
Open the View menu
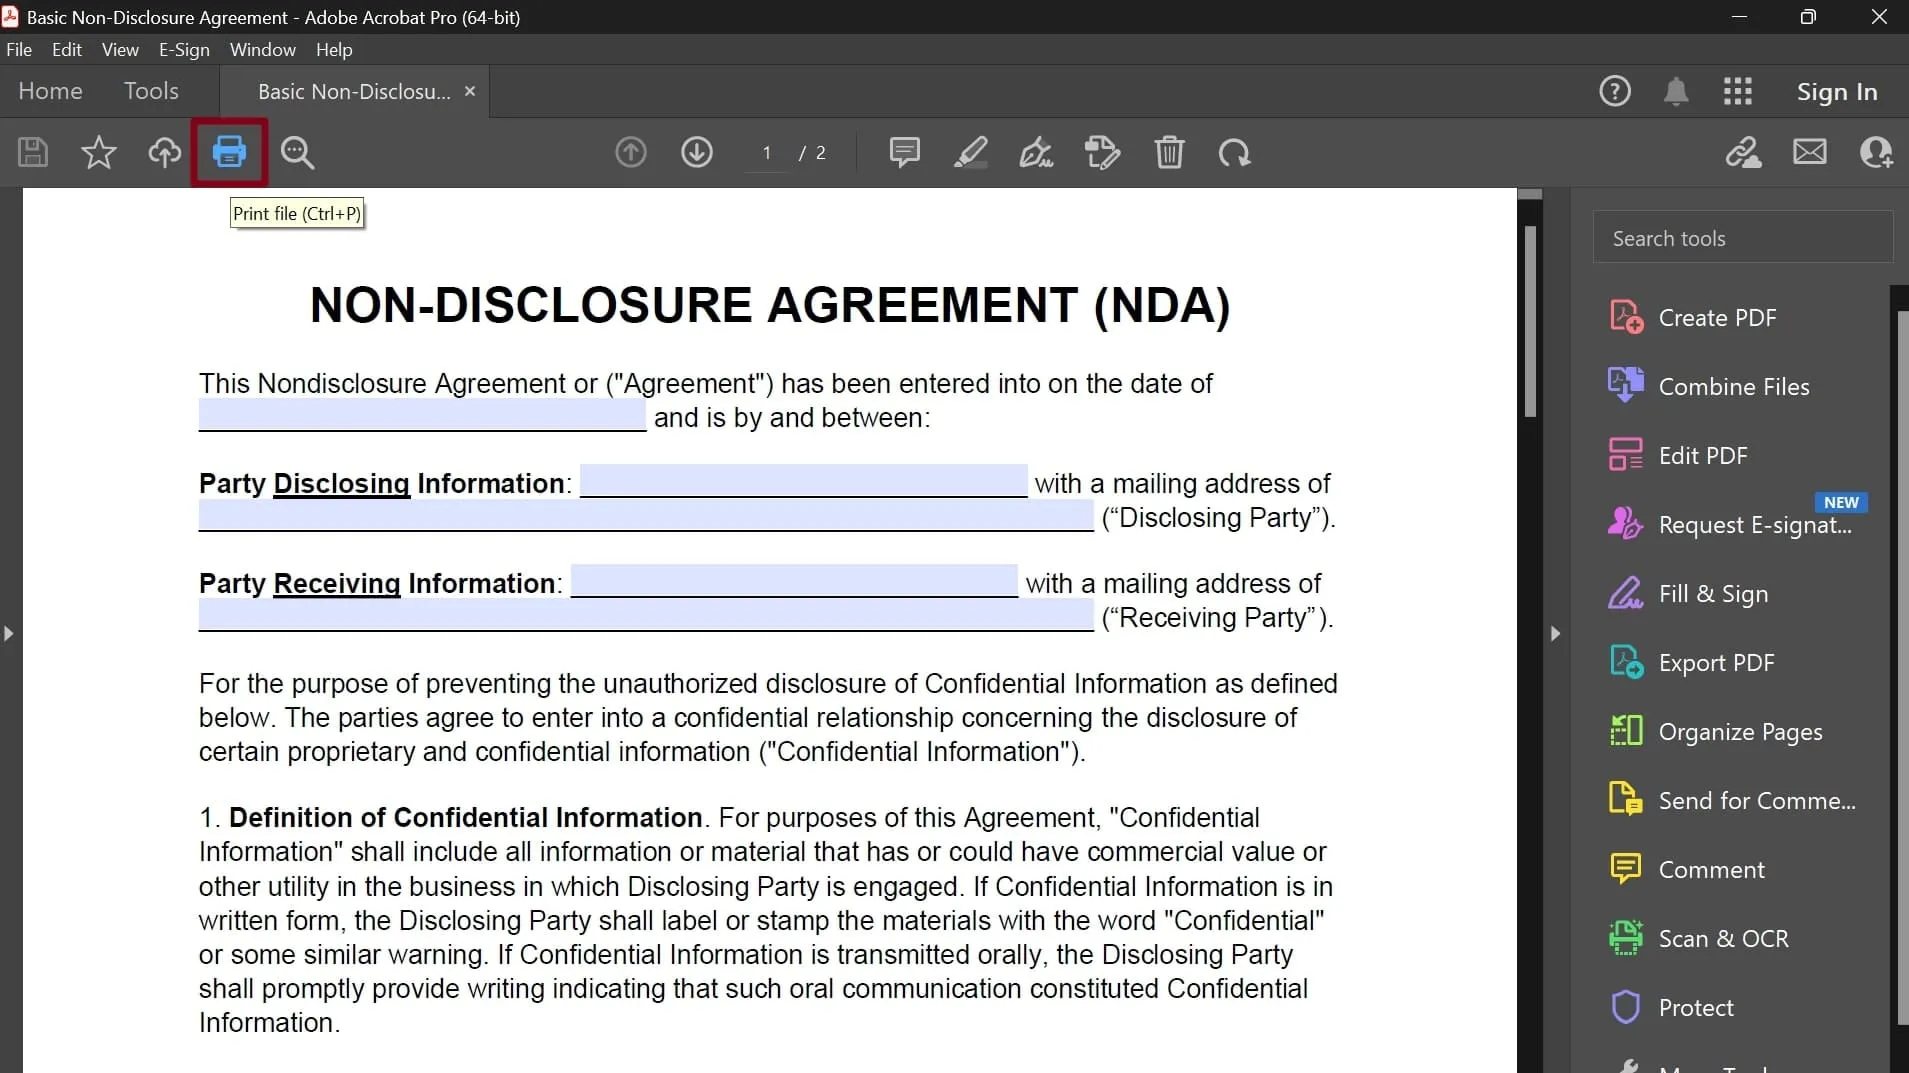(x=120, y=49)
